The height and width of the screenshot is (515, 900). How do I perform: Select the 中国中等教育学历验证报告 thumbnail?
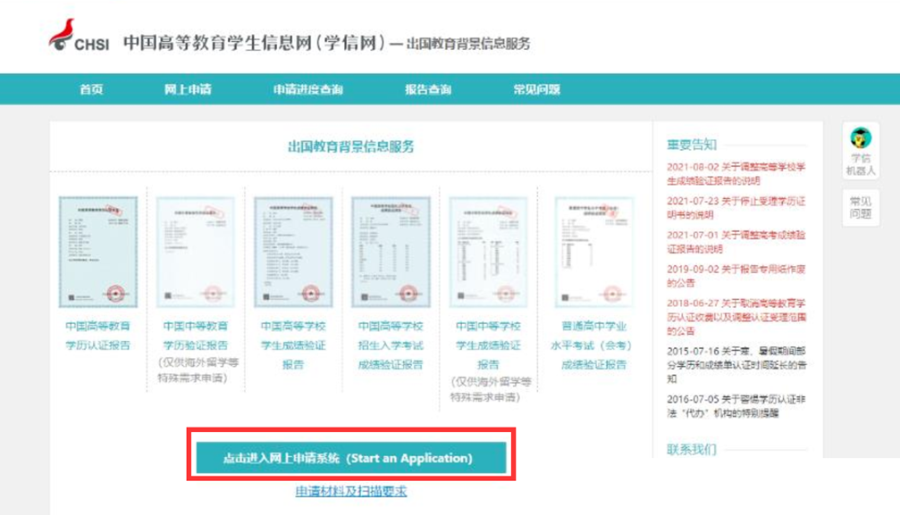(195, 251)
